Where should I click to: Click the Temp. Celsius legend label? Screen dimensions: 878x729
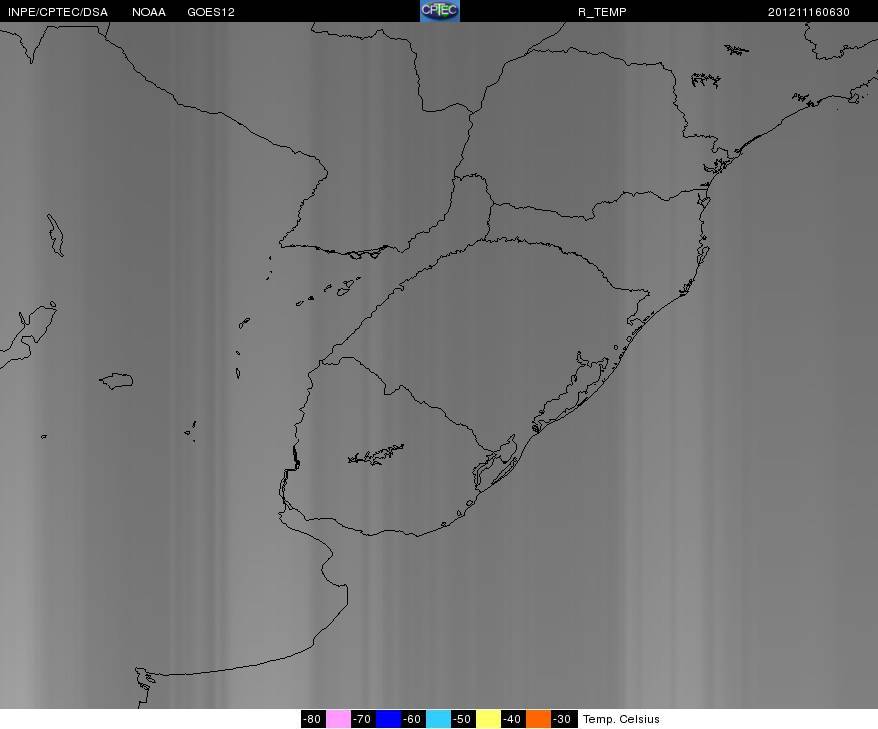(621, 719)
